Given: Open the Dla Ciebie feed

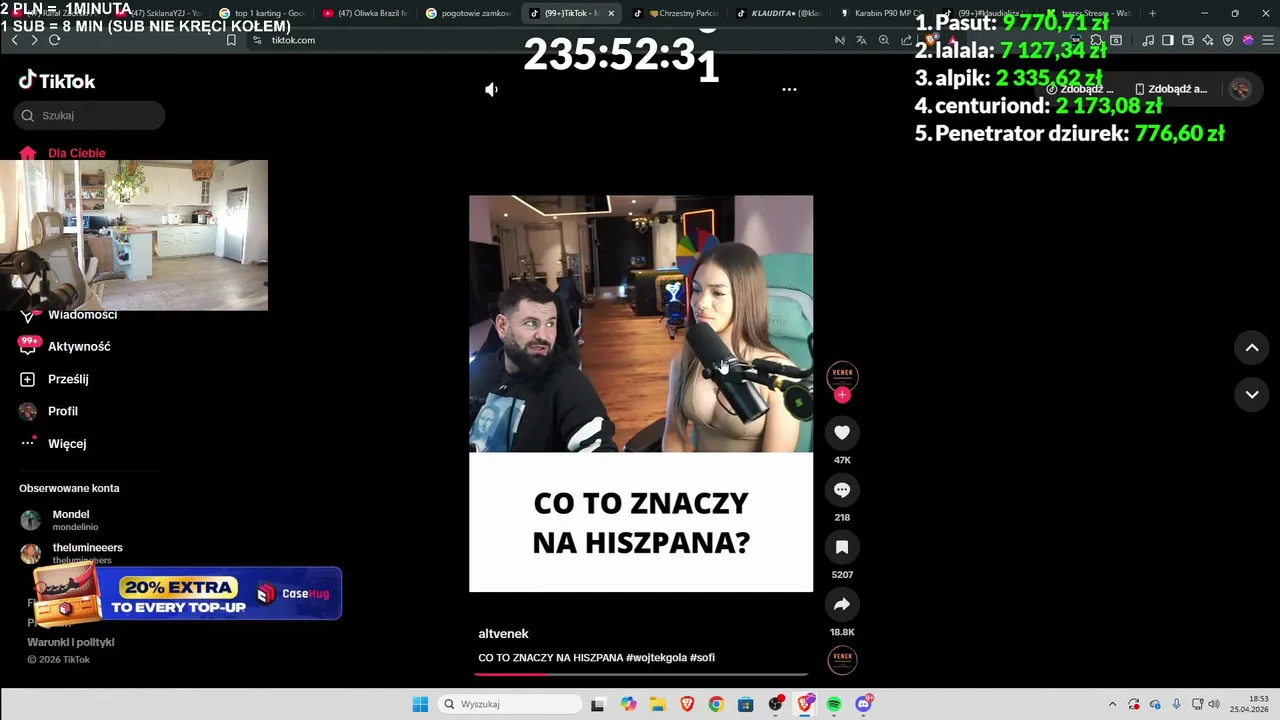Looking at the screenshot, I should pos(62,153).
